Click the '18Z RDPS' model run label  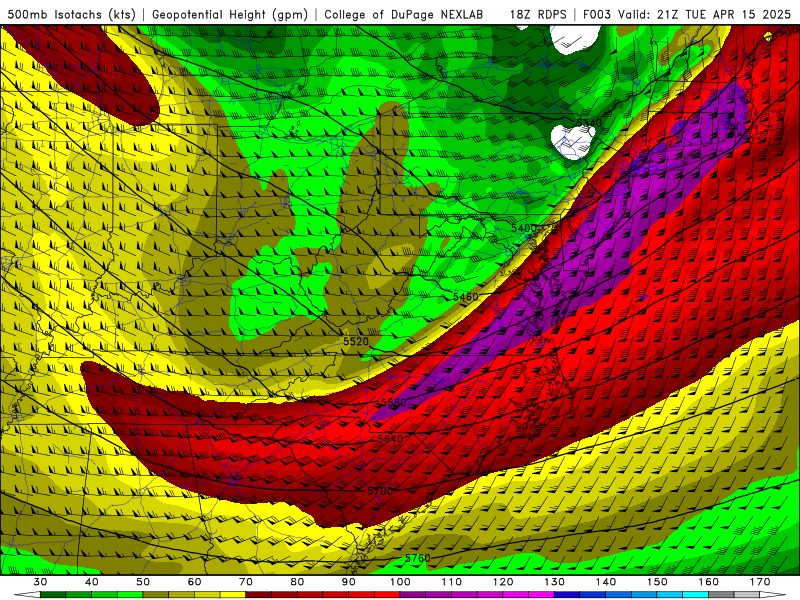(538, 14)
